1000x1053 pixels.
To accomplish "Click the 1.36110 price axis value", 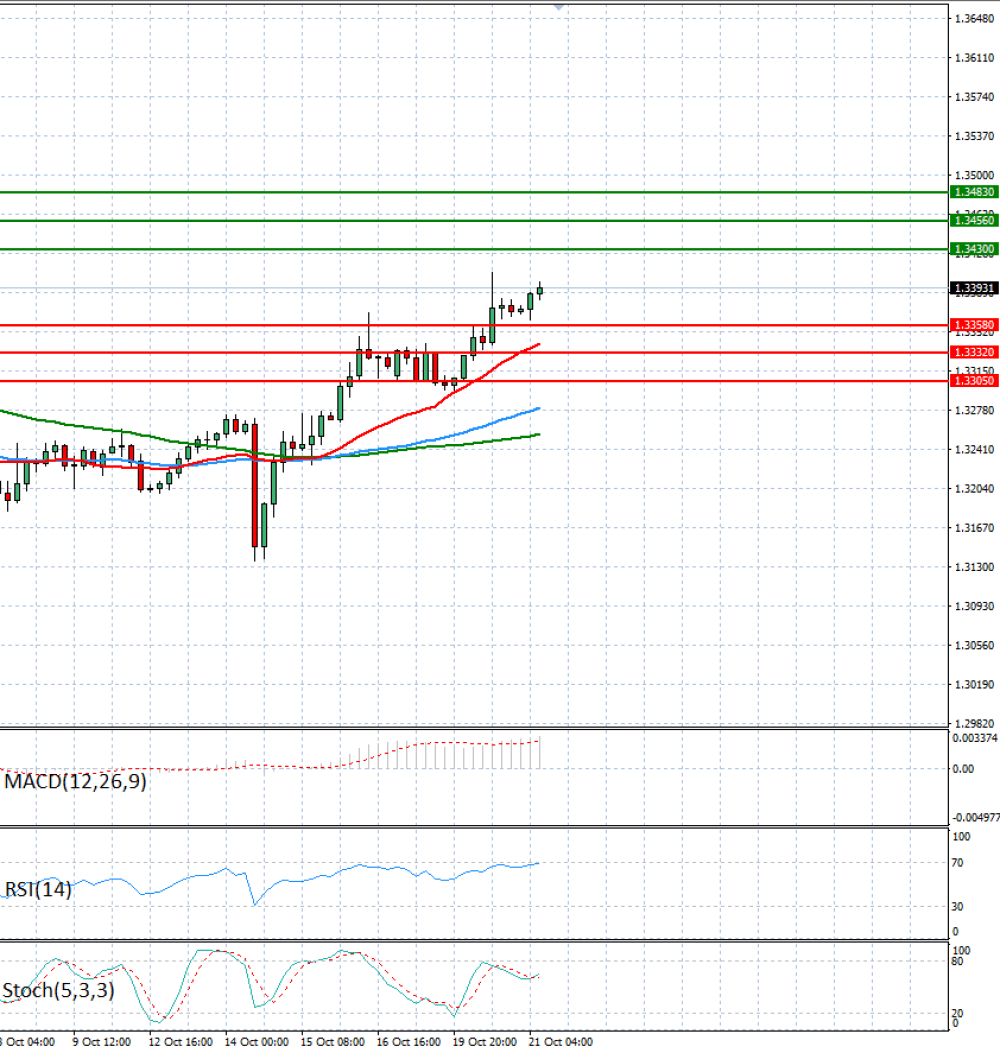I will (x=974, y=58).
